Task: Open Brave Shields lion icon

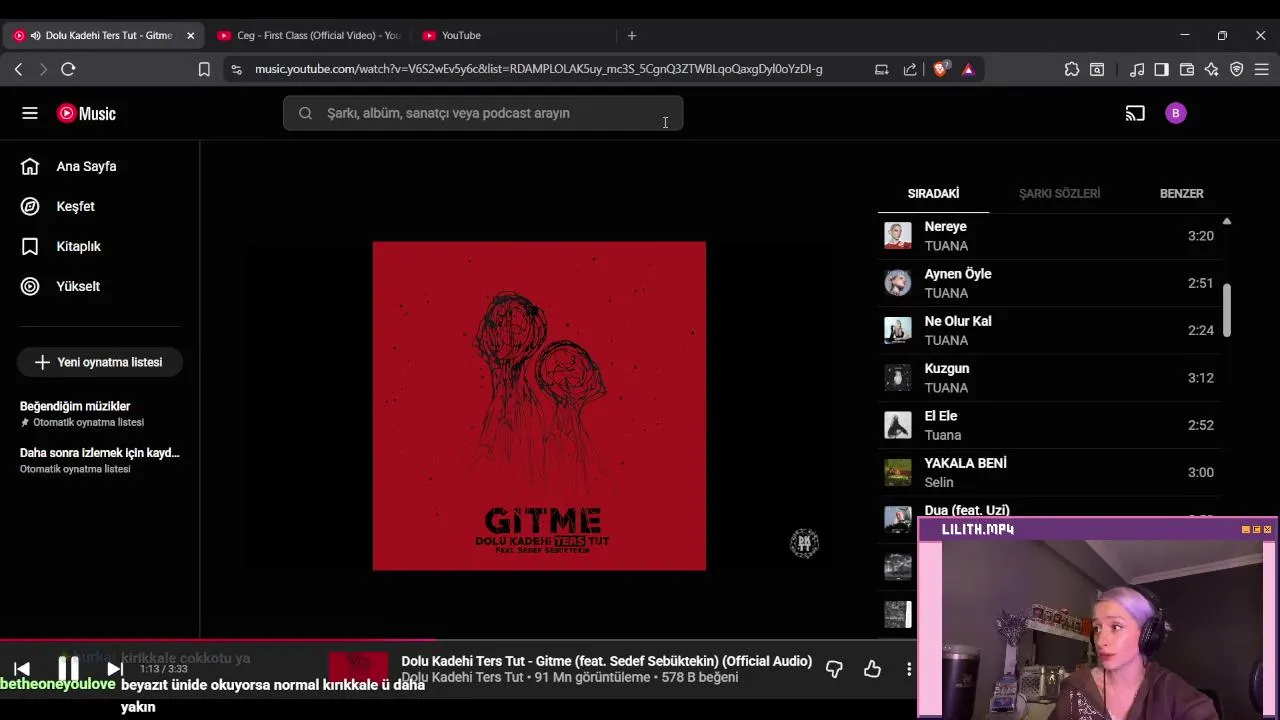Action: coord(940,69)
